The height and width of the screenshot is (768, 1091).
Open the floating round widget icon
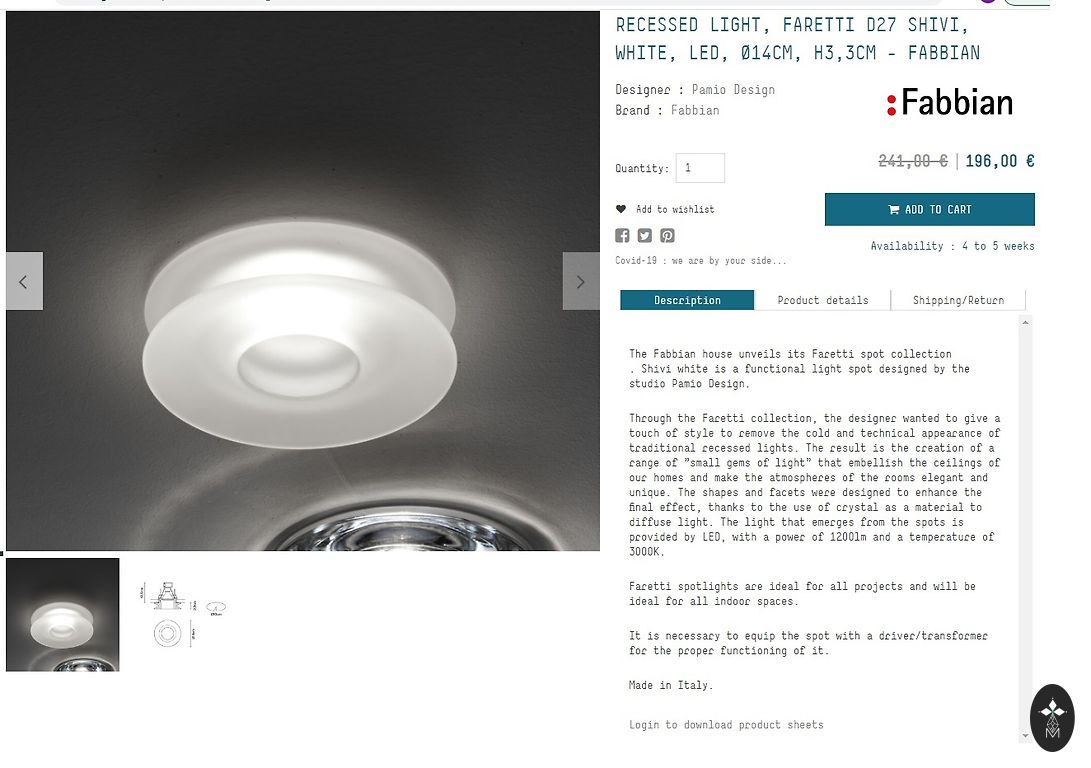click(x=1052, y=718)
